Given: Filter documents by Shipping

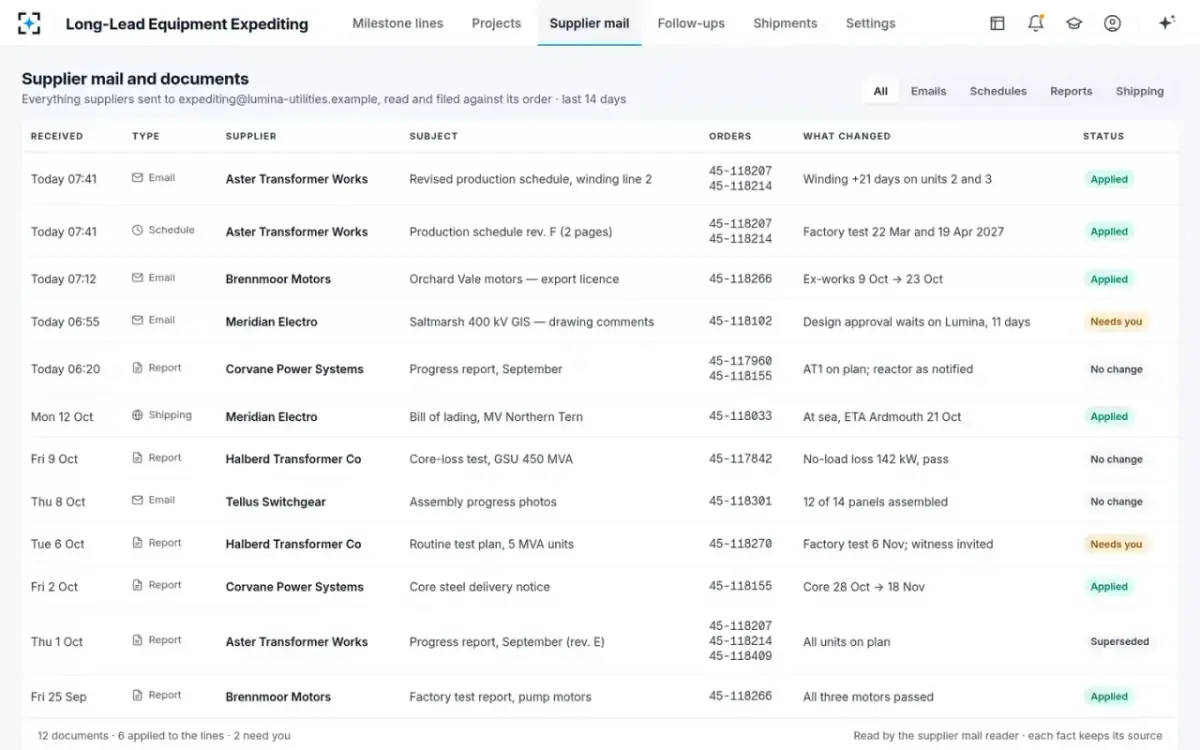Looking at the screenshot, I should pyautogui.click(x=1140, y=91).
